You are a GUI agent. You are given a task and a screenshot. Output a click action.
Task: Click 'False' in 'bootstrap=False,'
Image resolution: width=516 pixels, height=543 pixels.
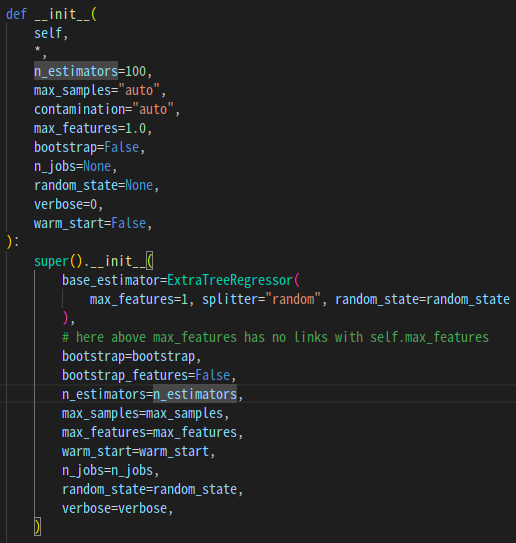[x=122, y=147]
